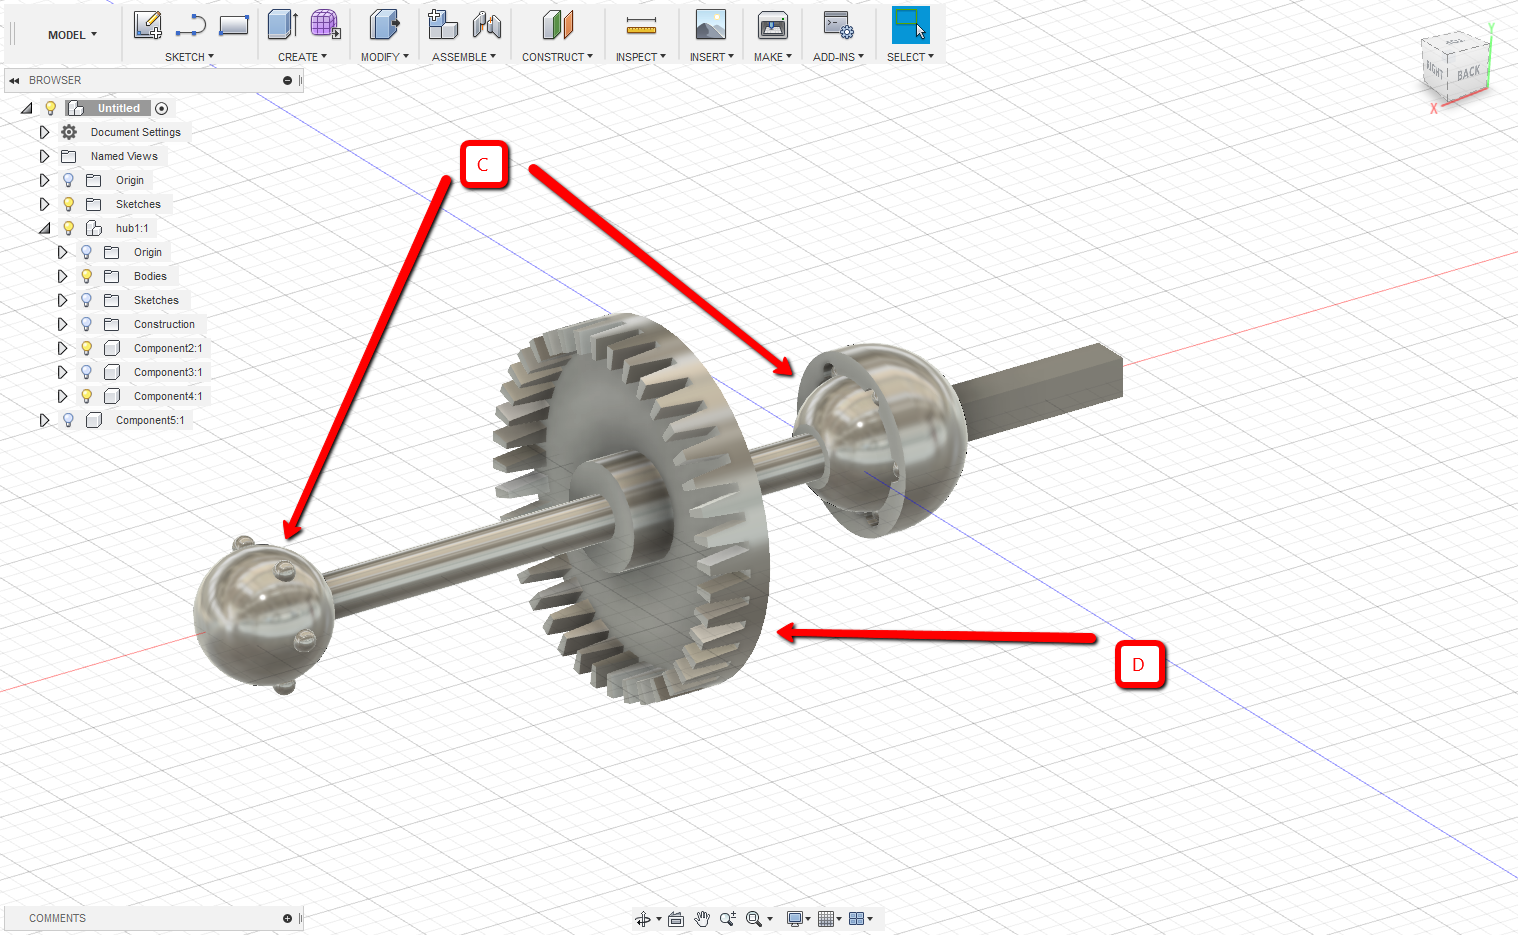This screenshot has height=935, width=1518.
Task: Click the Press Pull modify icon
Action: 384,25
